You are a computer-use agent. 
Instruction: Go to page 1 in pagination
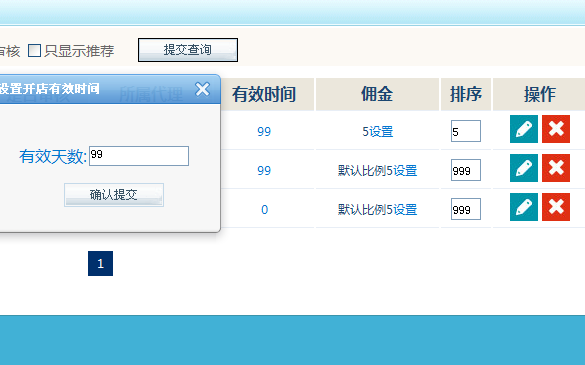click(100, 263)
